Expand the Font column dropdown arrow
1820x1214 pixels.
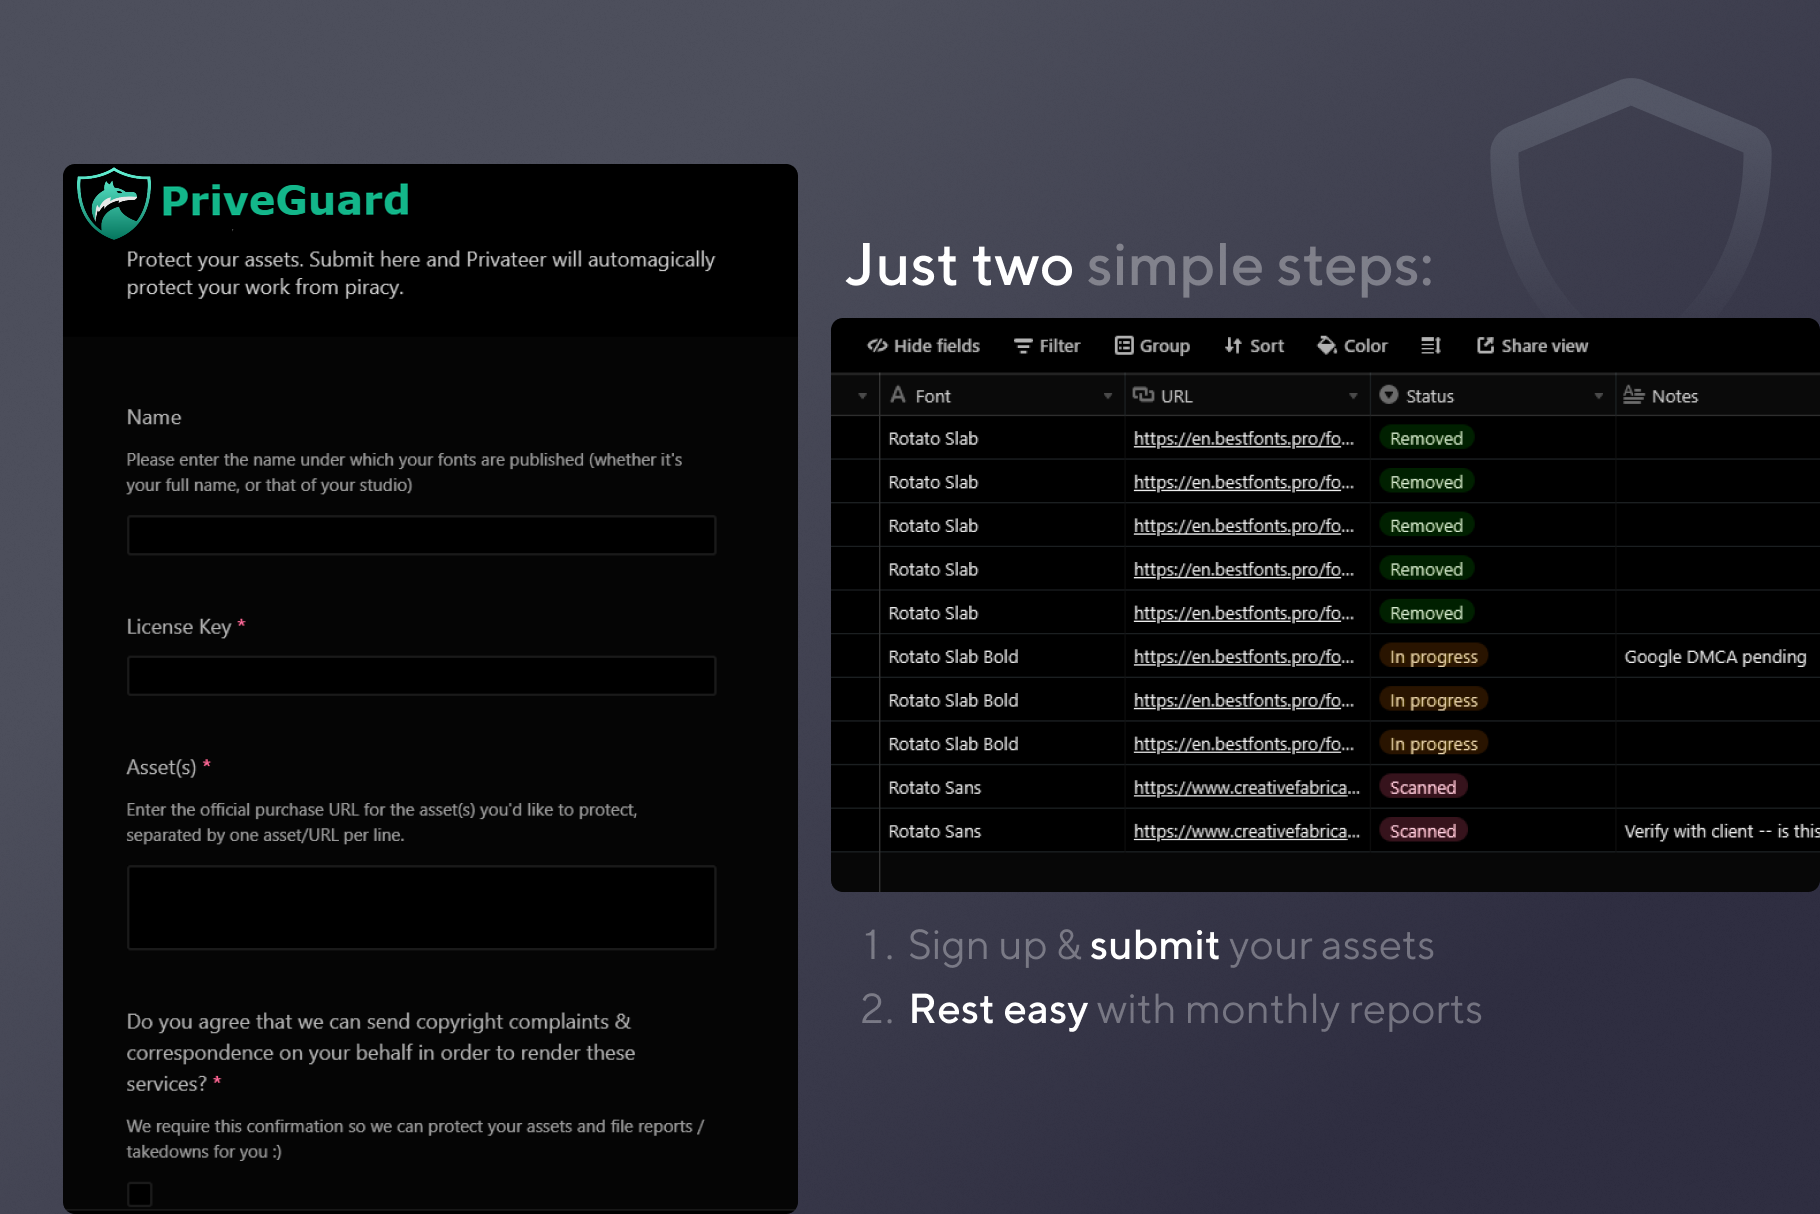[x=1107, y=397]
